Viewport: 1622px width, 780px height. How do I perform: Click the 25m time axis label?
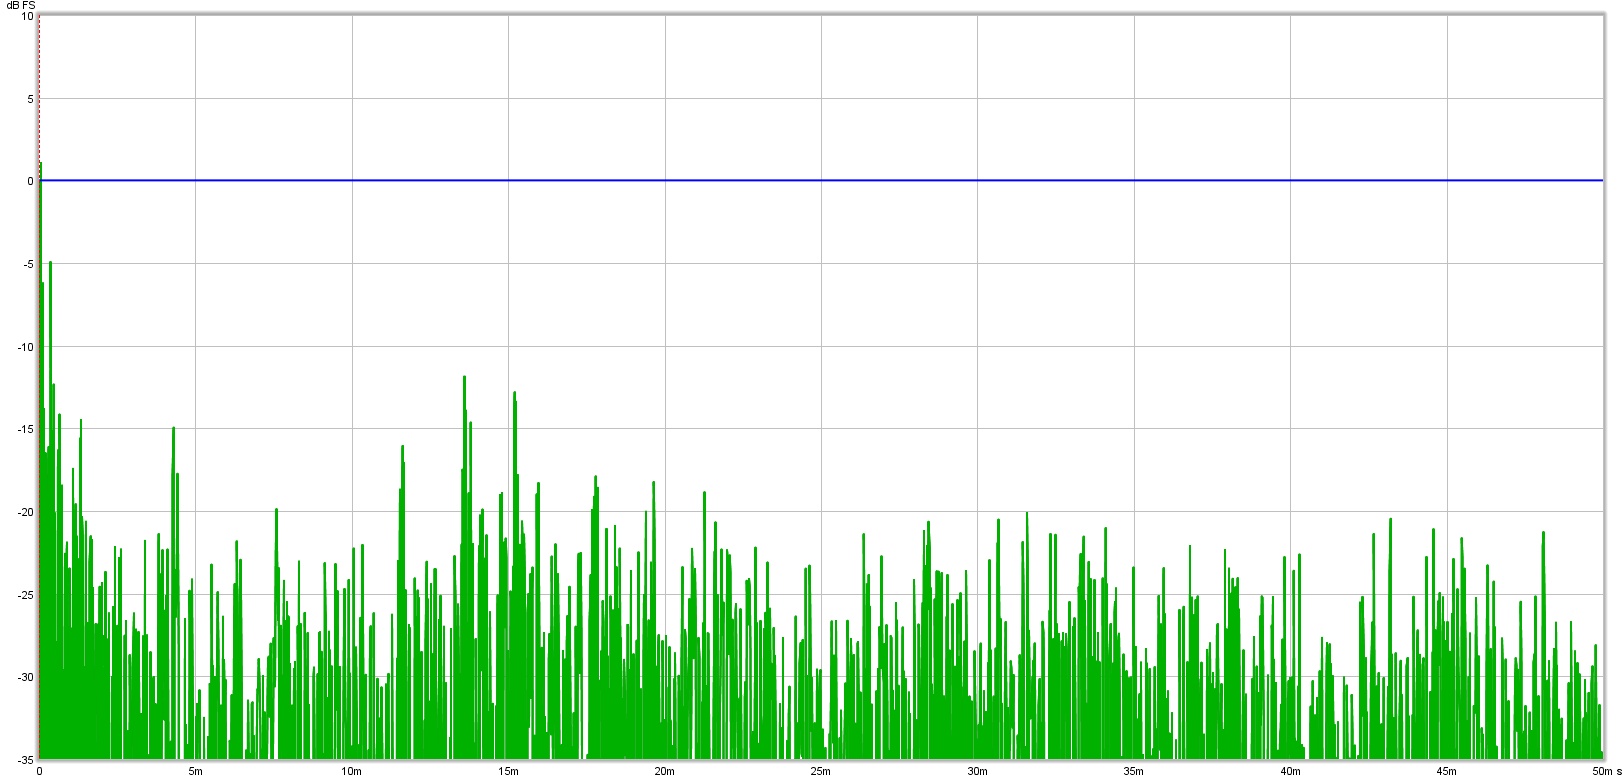tap(821, 771)
